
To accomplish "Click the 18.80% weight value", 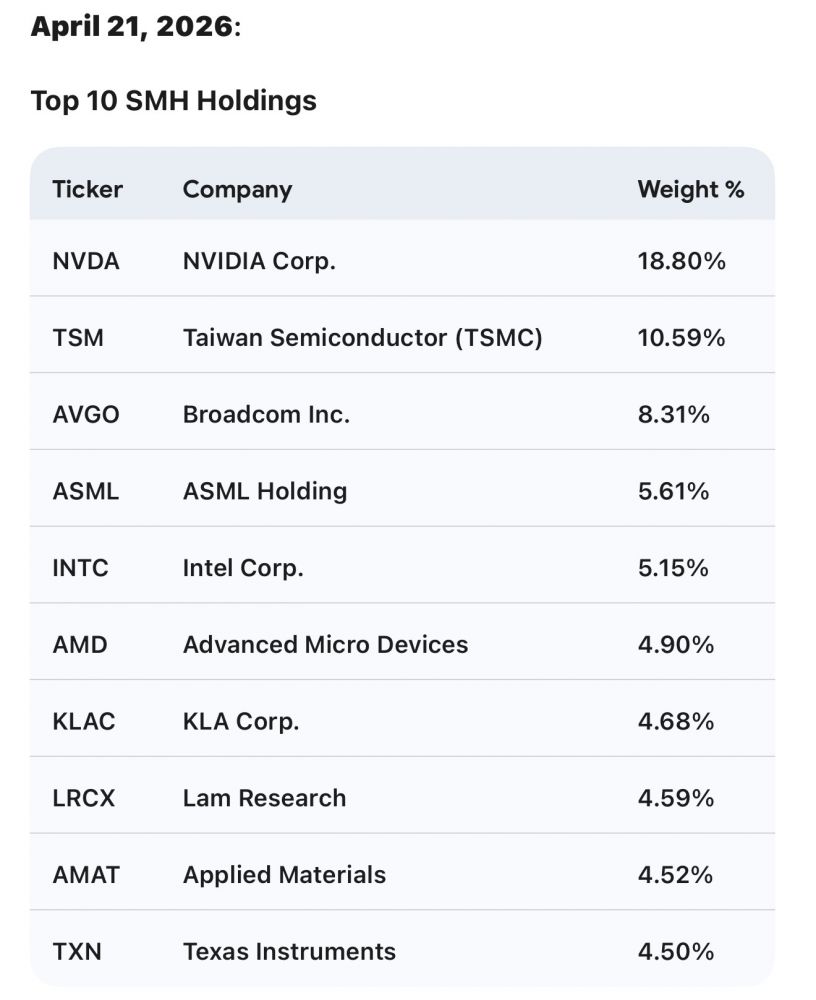I will click(x=681, y=262).
